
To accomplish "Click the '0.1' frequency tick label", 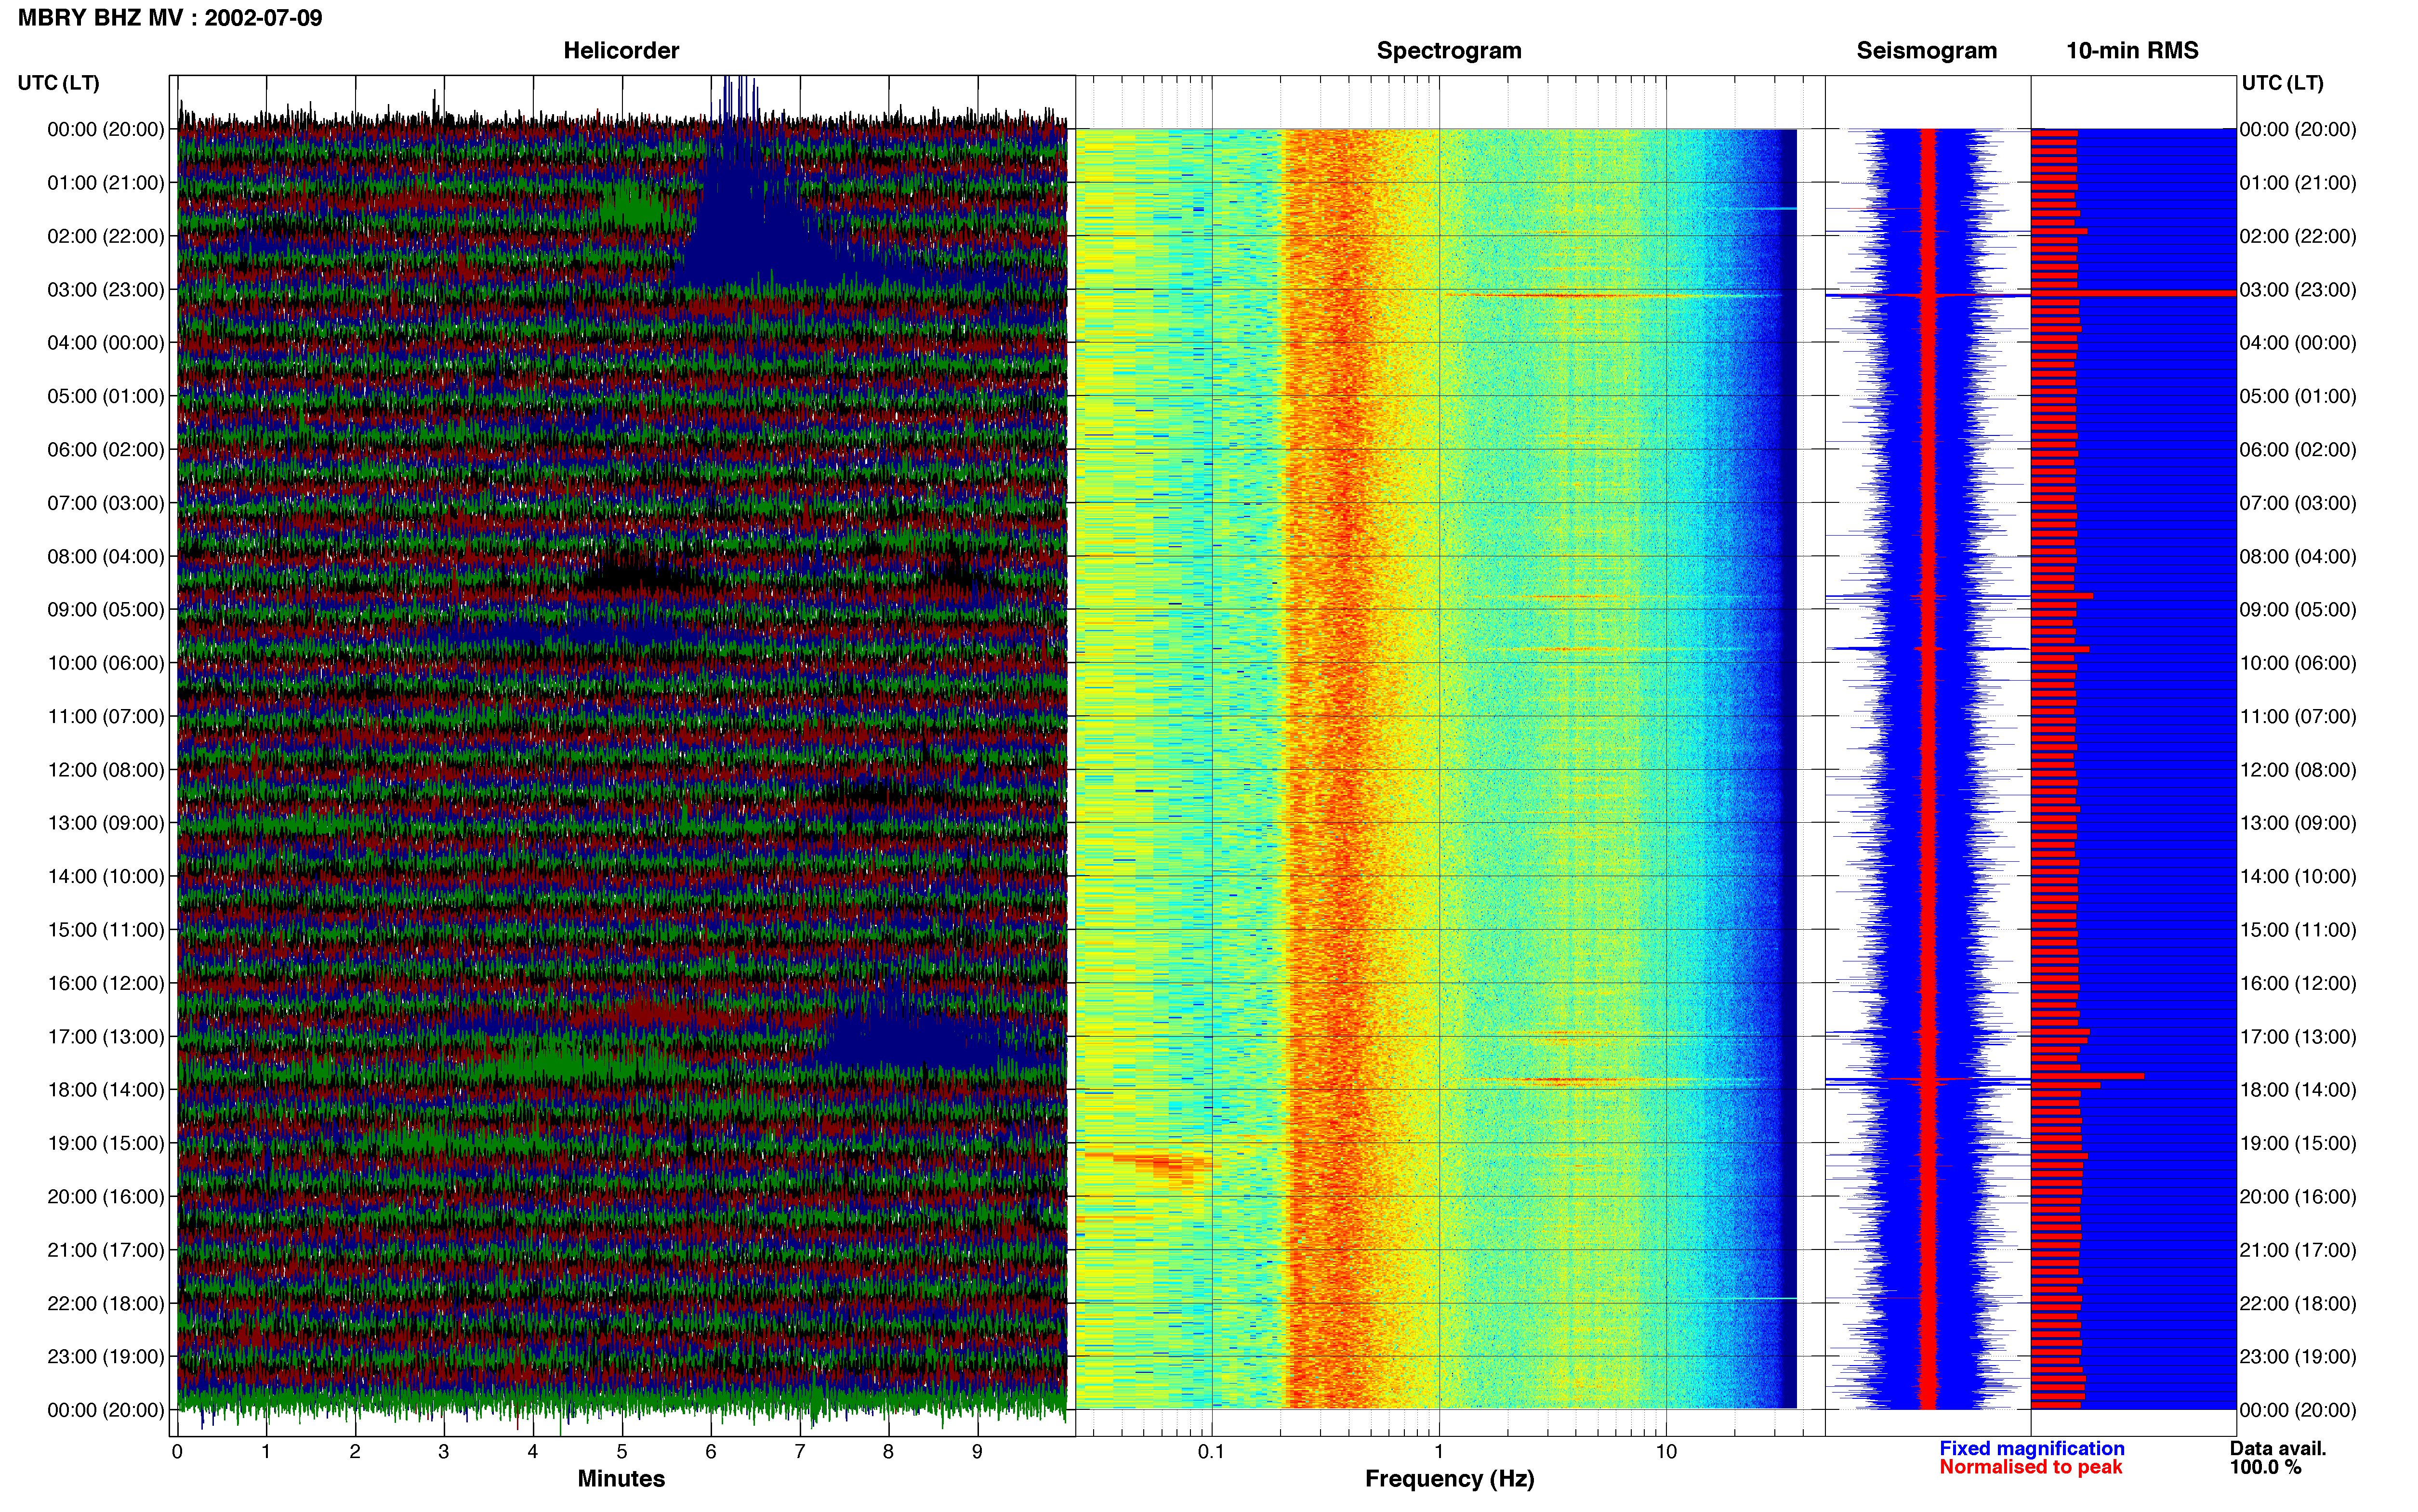I will [1211, 1452].
